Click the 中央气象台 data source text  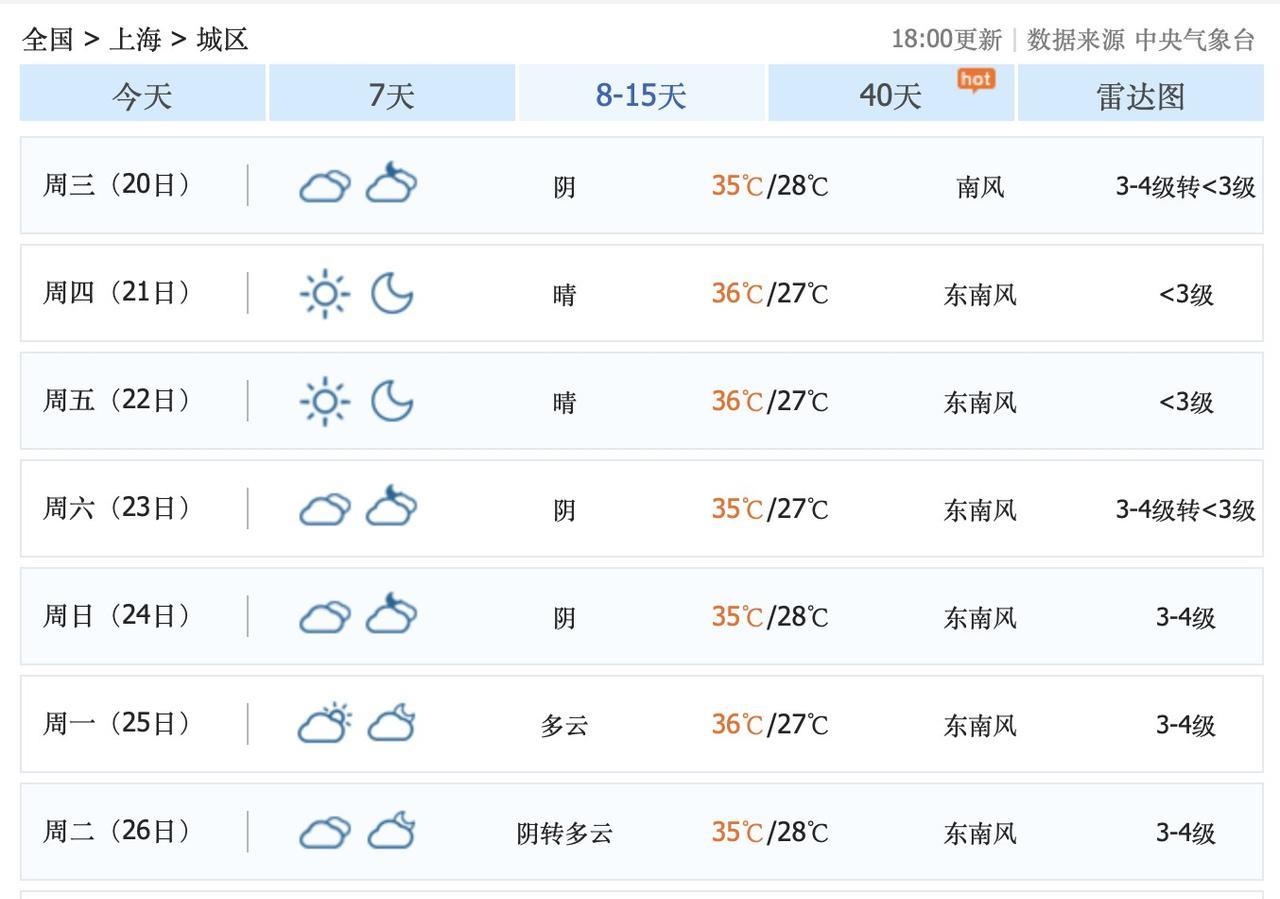(x=1194, y=40)
